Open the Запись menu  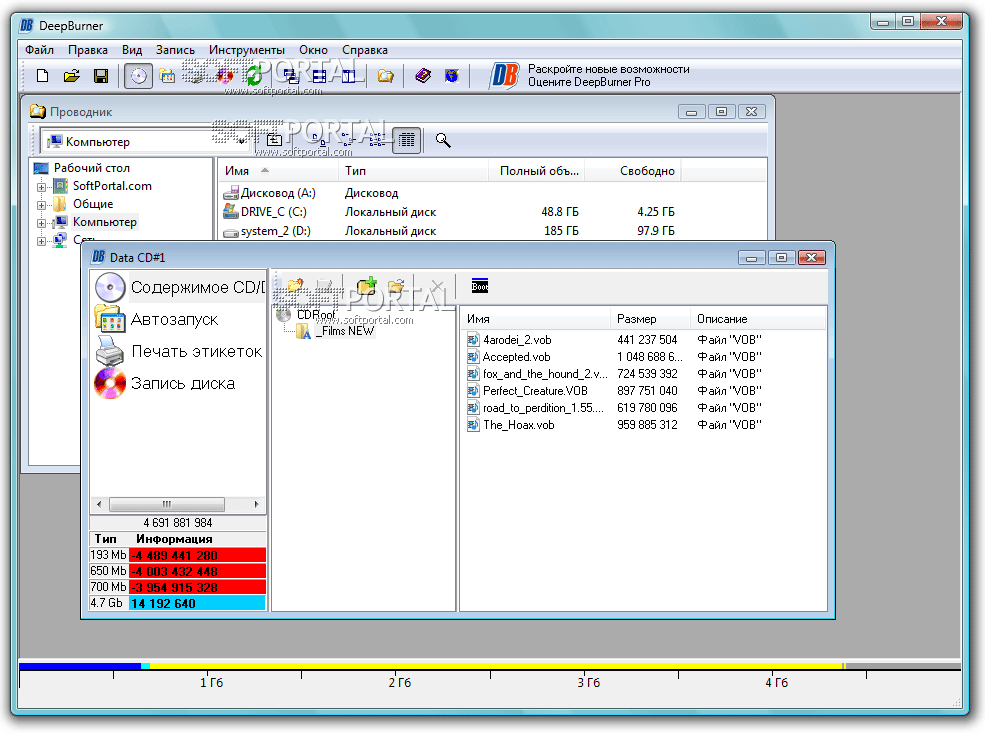tap(175, 50)
